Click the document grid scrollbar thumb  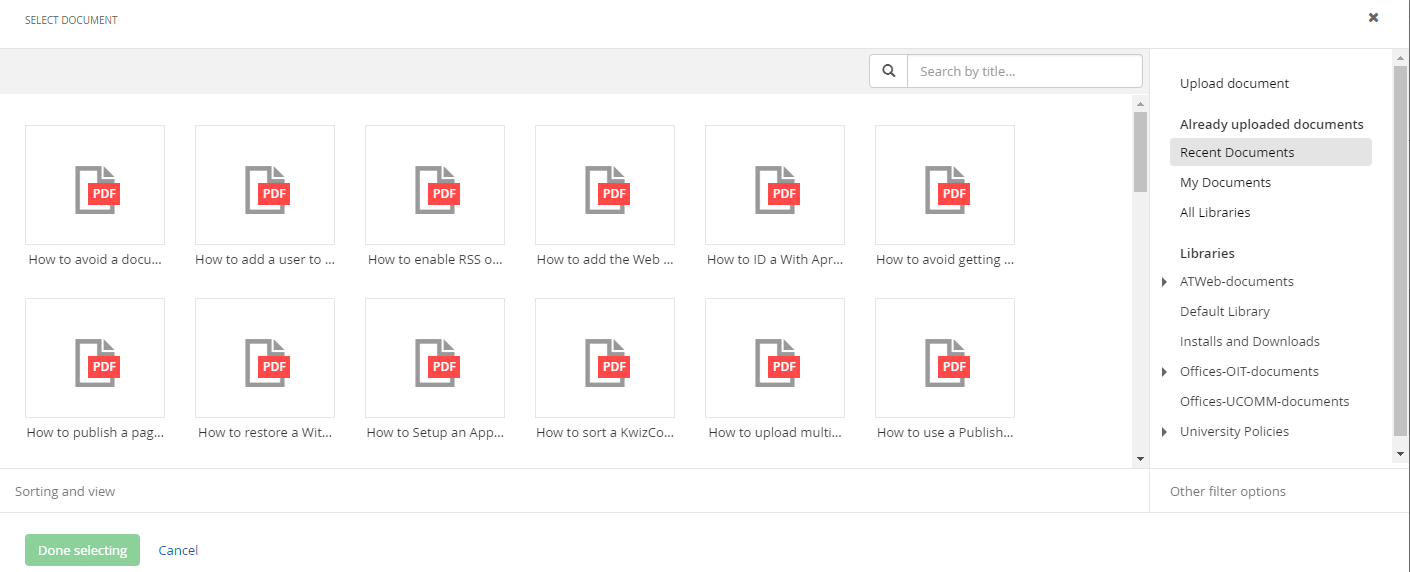[1140, 151]
